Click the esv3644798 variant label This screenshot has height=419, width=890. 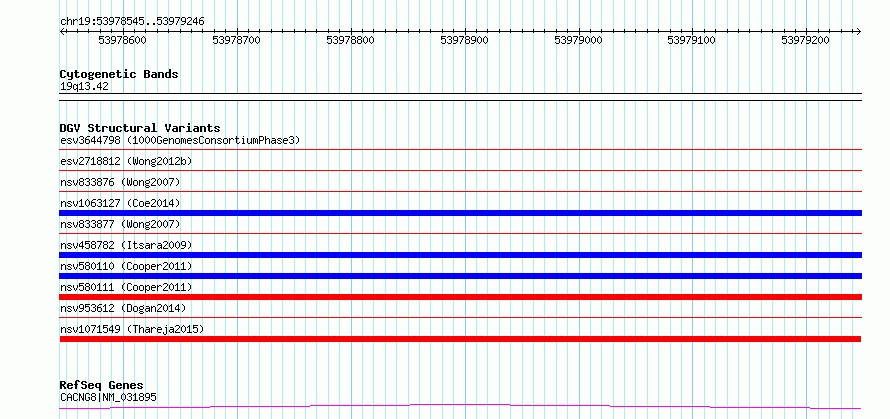(180, 140)
